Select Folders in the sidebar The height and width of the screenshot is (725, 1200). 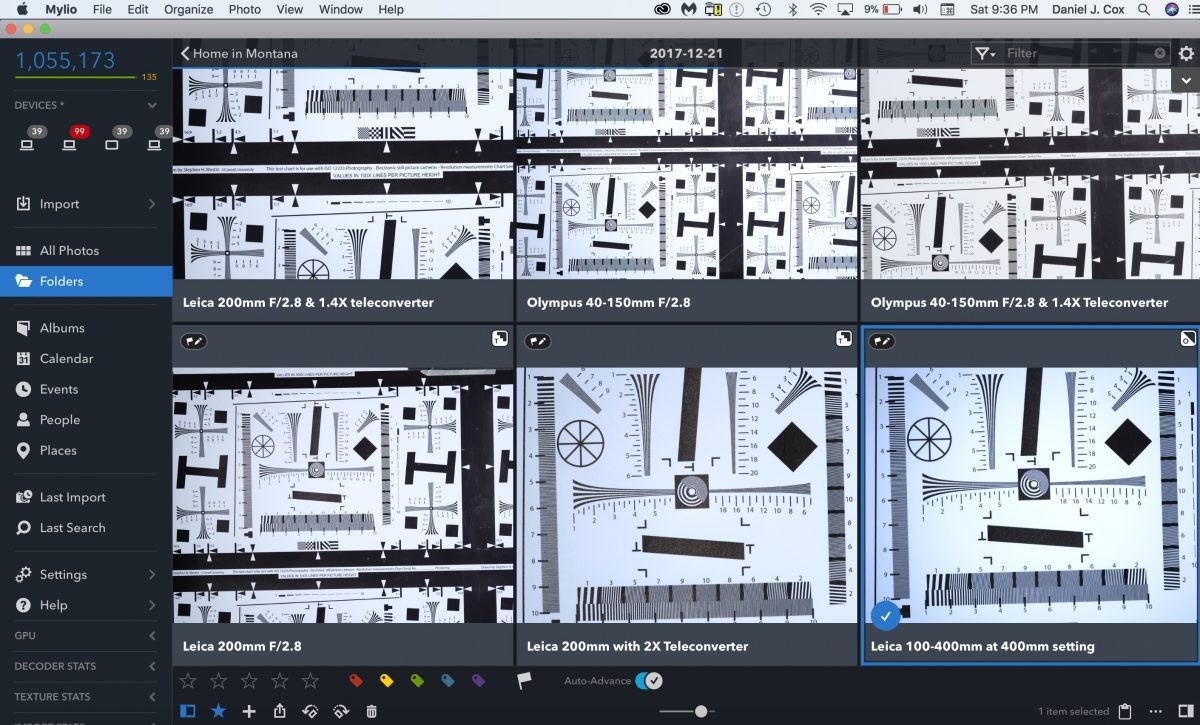[x=86, y=281]
